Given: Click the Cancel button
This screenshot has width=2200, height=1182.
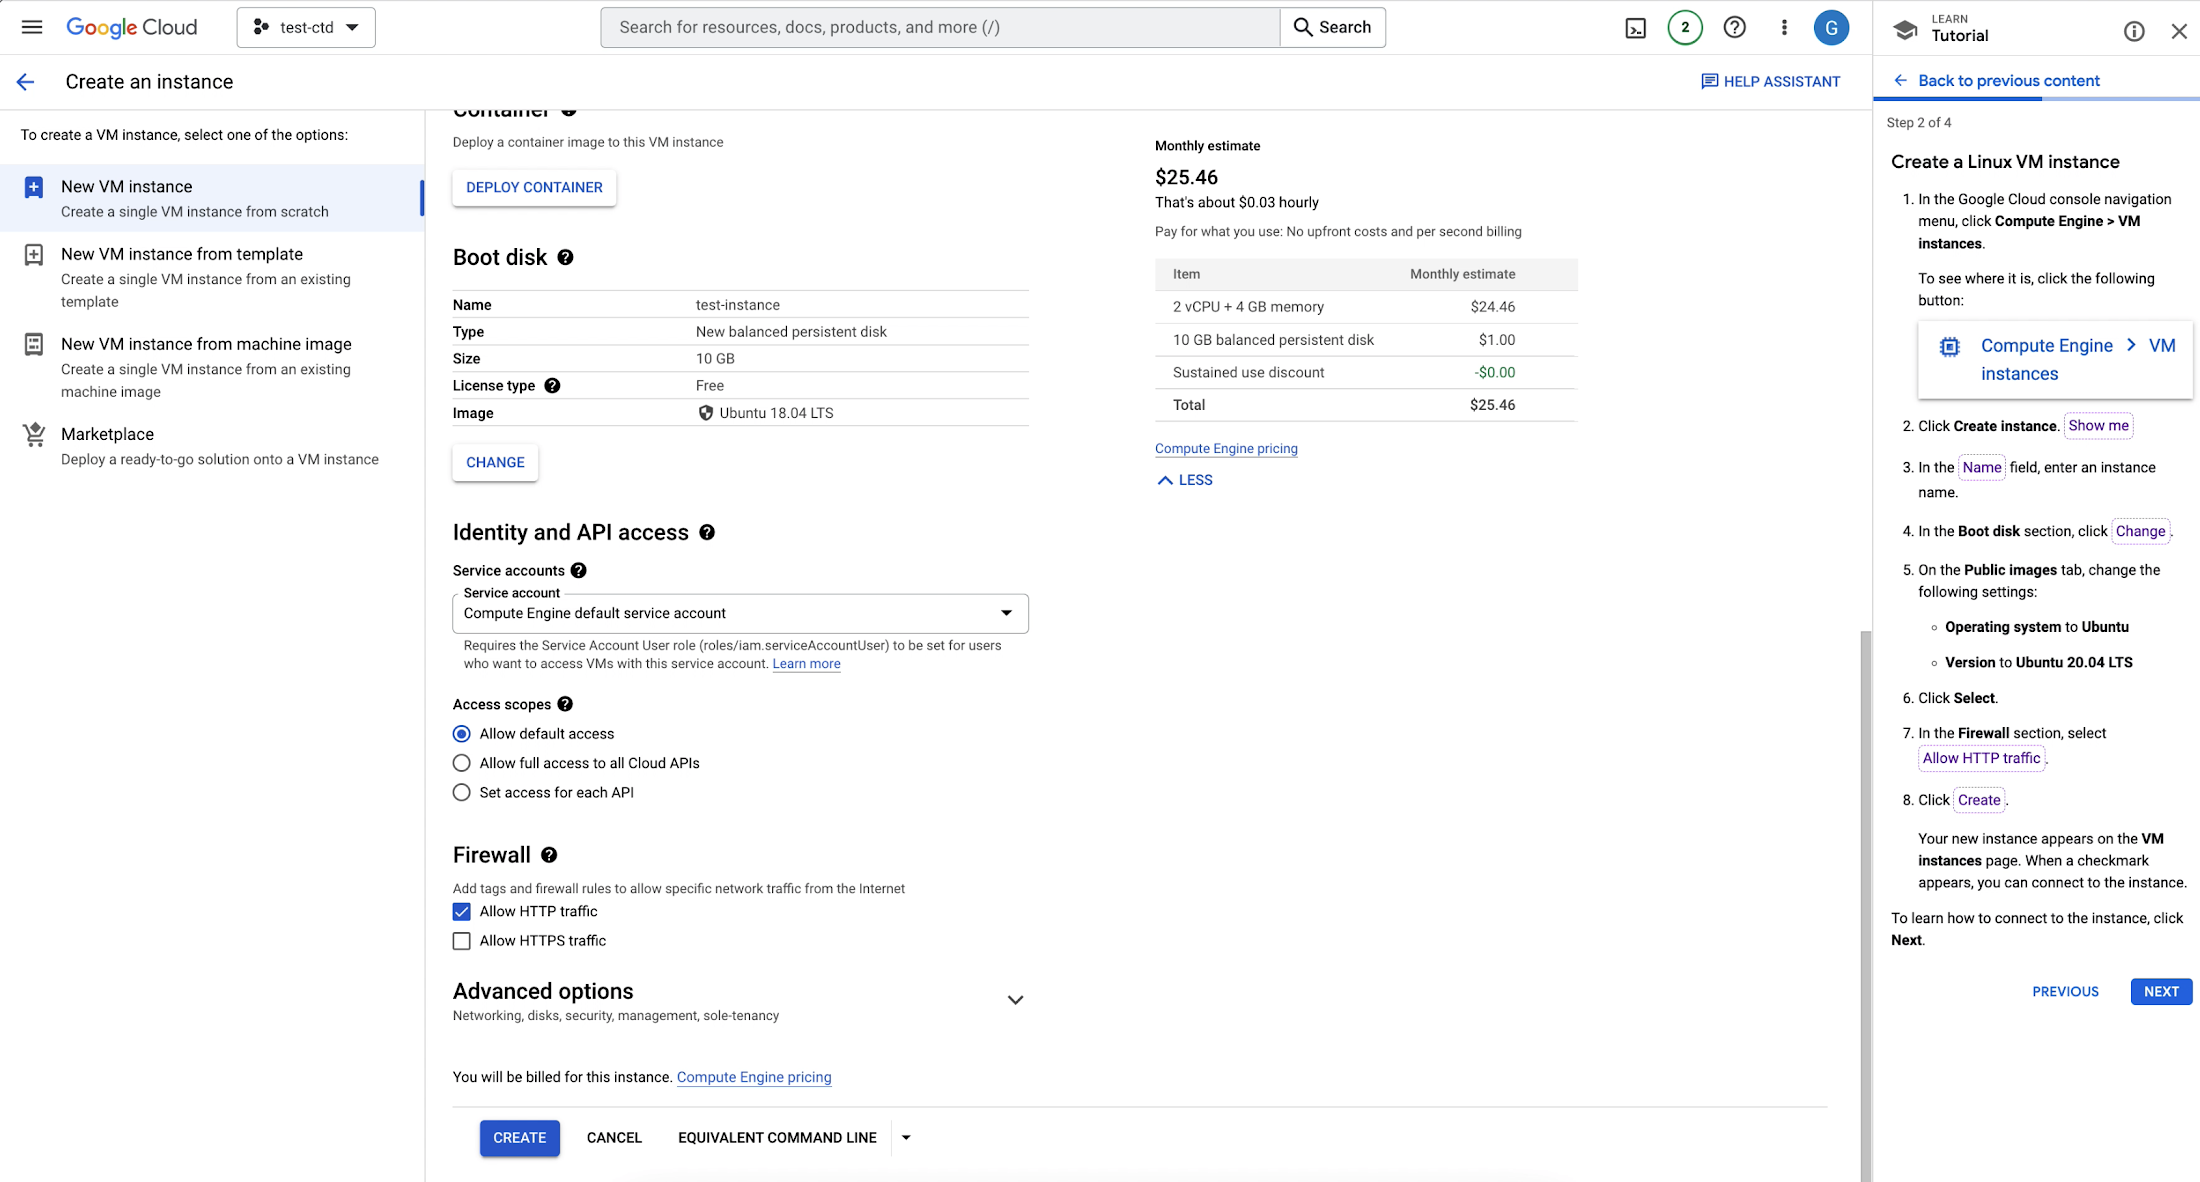Looking at the screenshot, I should point(614,1138).
